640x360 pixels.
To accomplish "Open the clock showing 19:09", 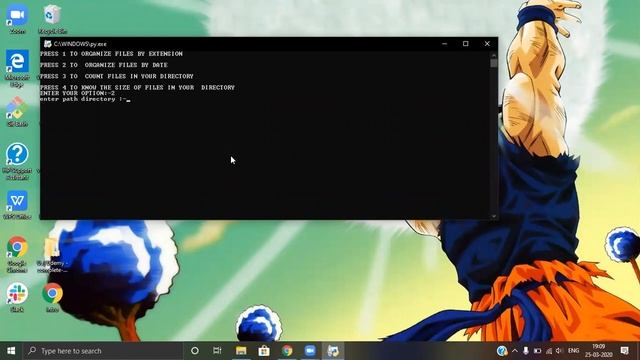I will tap(599, 351).
